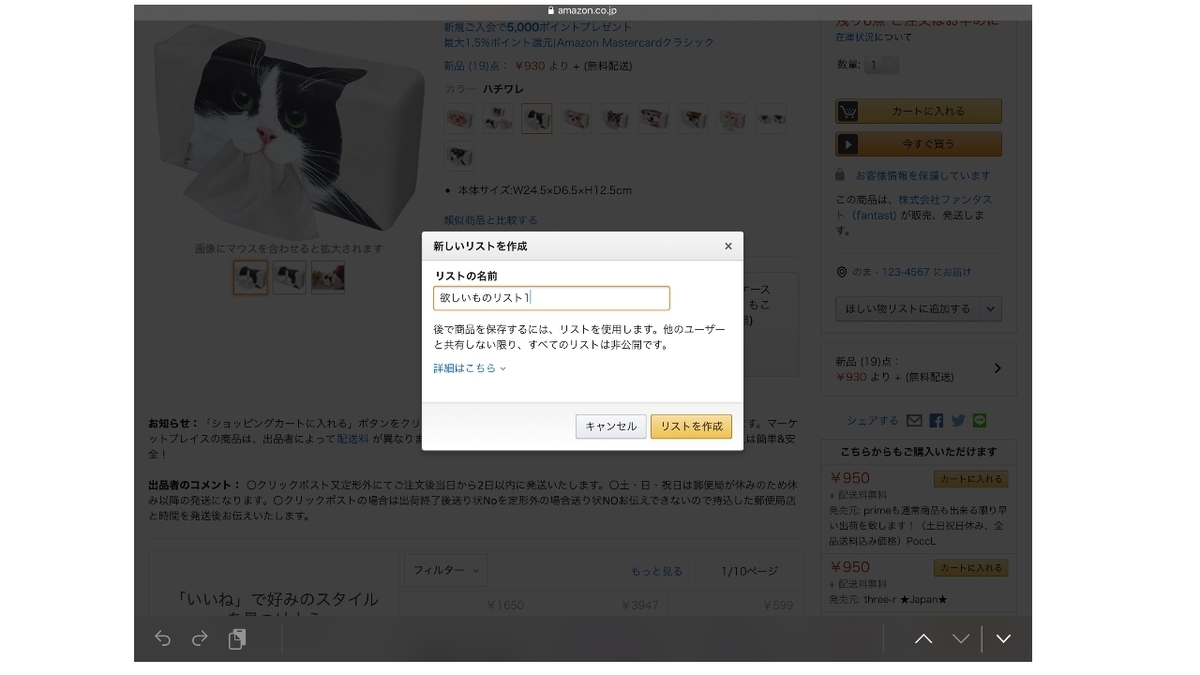Click the LINE share icon
Image resolution: width=1200 pixels, height=675 pixels.
(980, 421)
